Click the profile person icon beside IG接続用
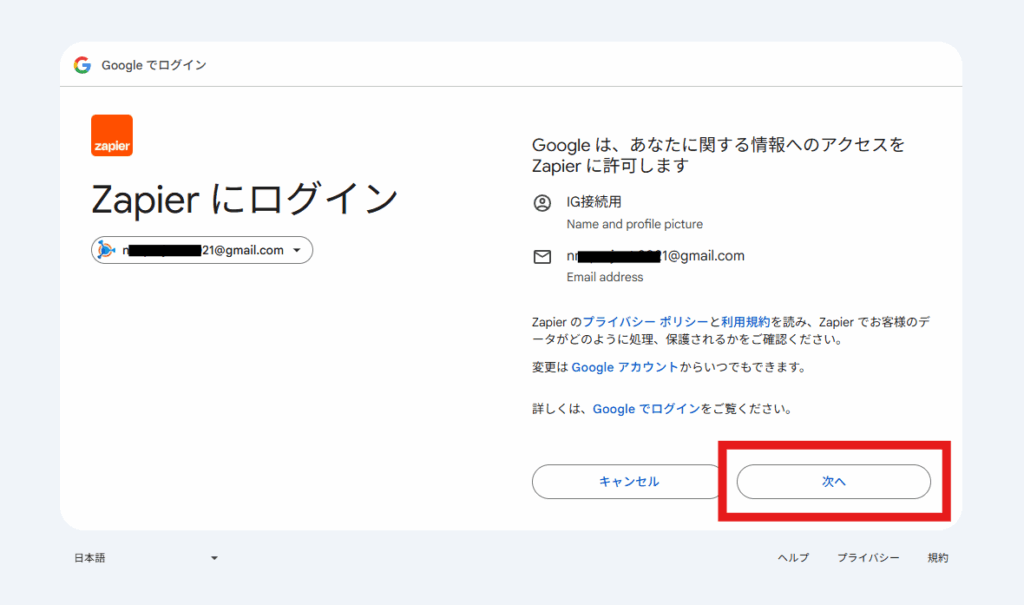This screenshot has height=605, width=1024. (542, 203)
